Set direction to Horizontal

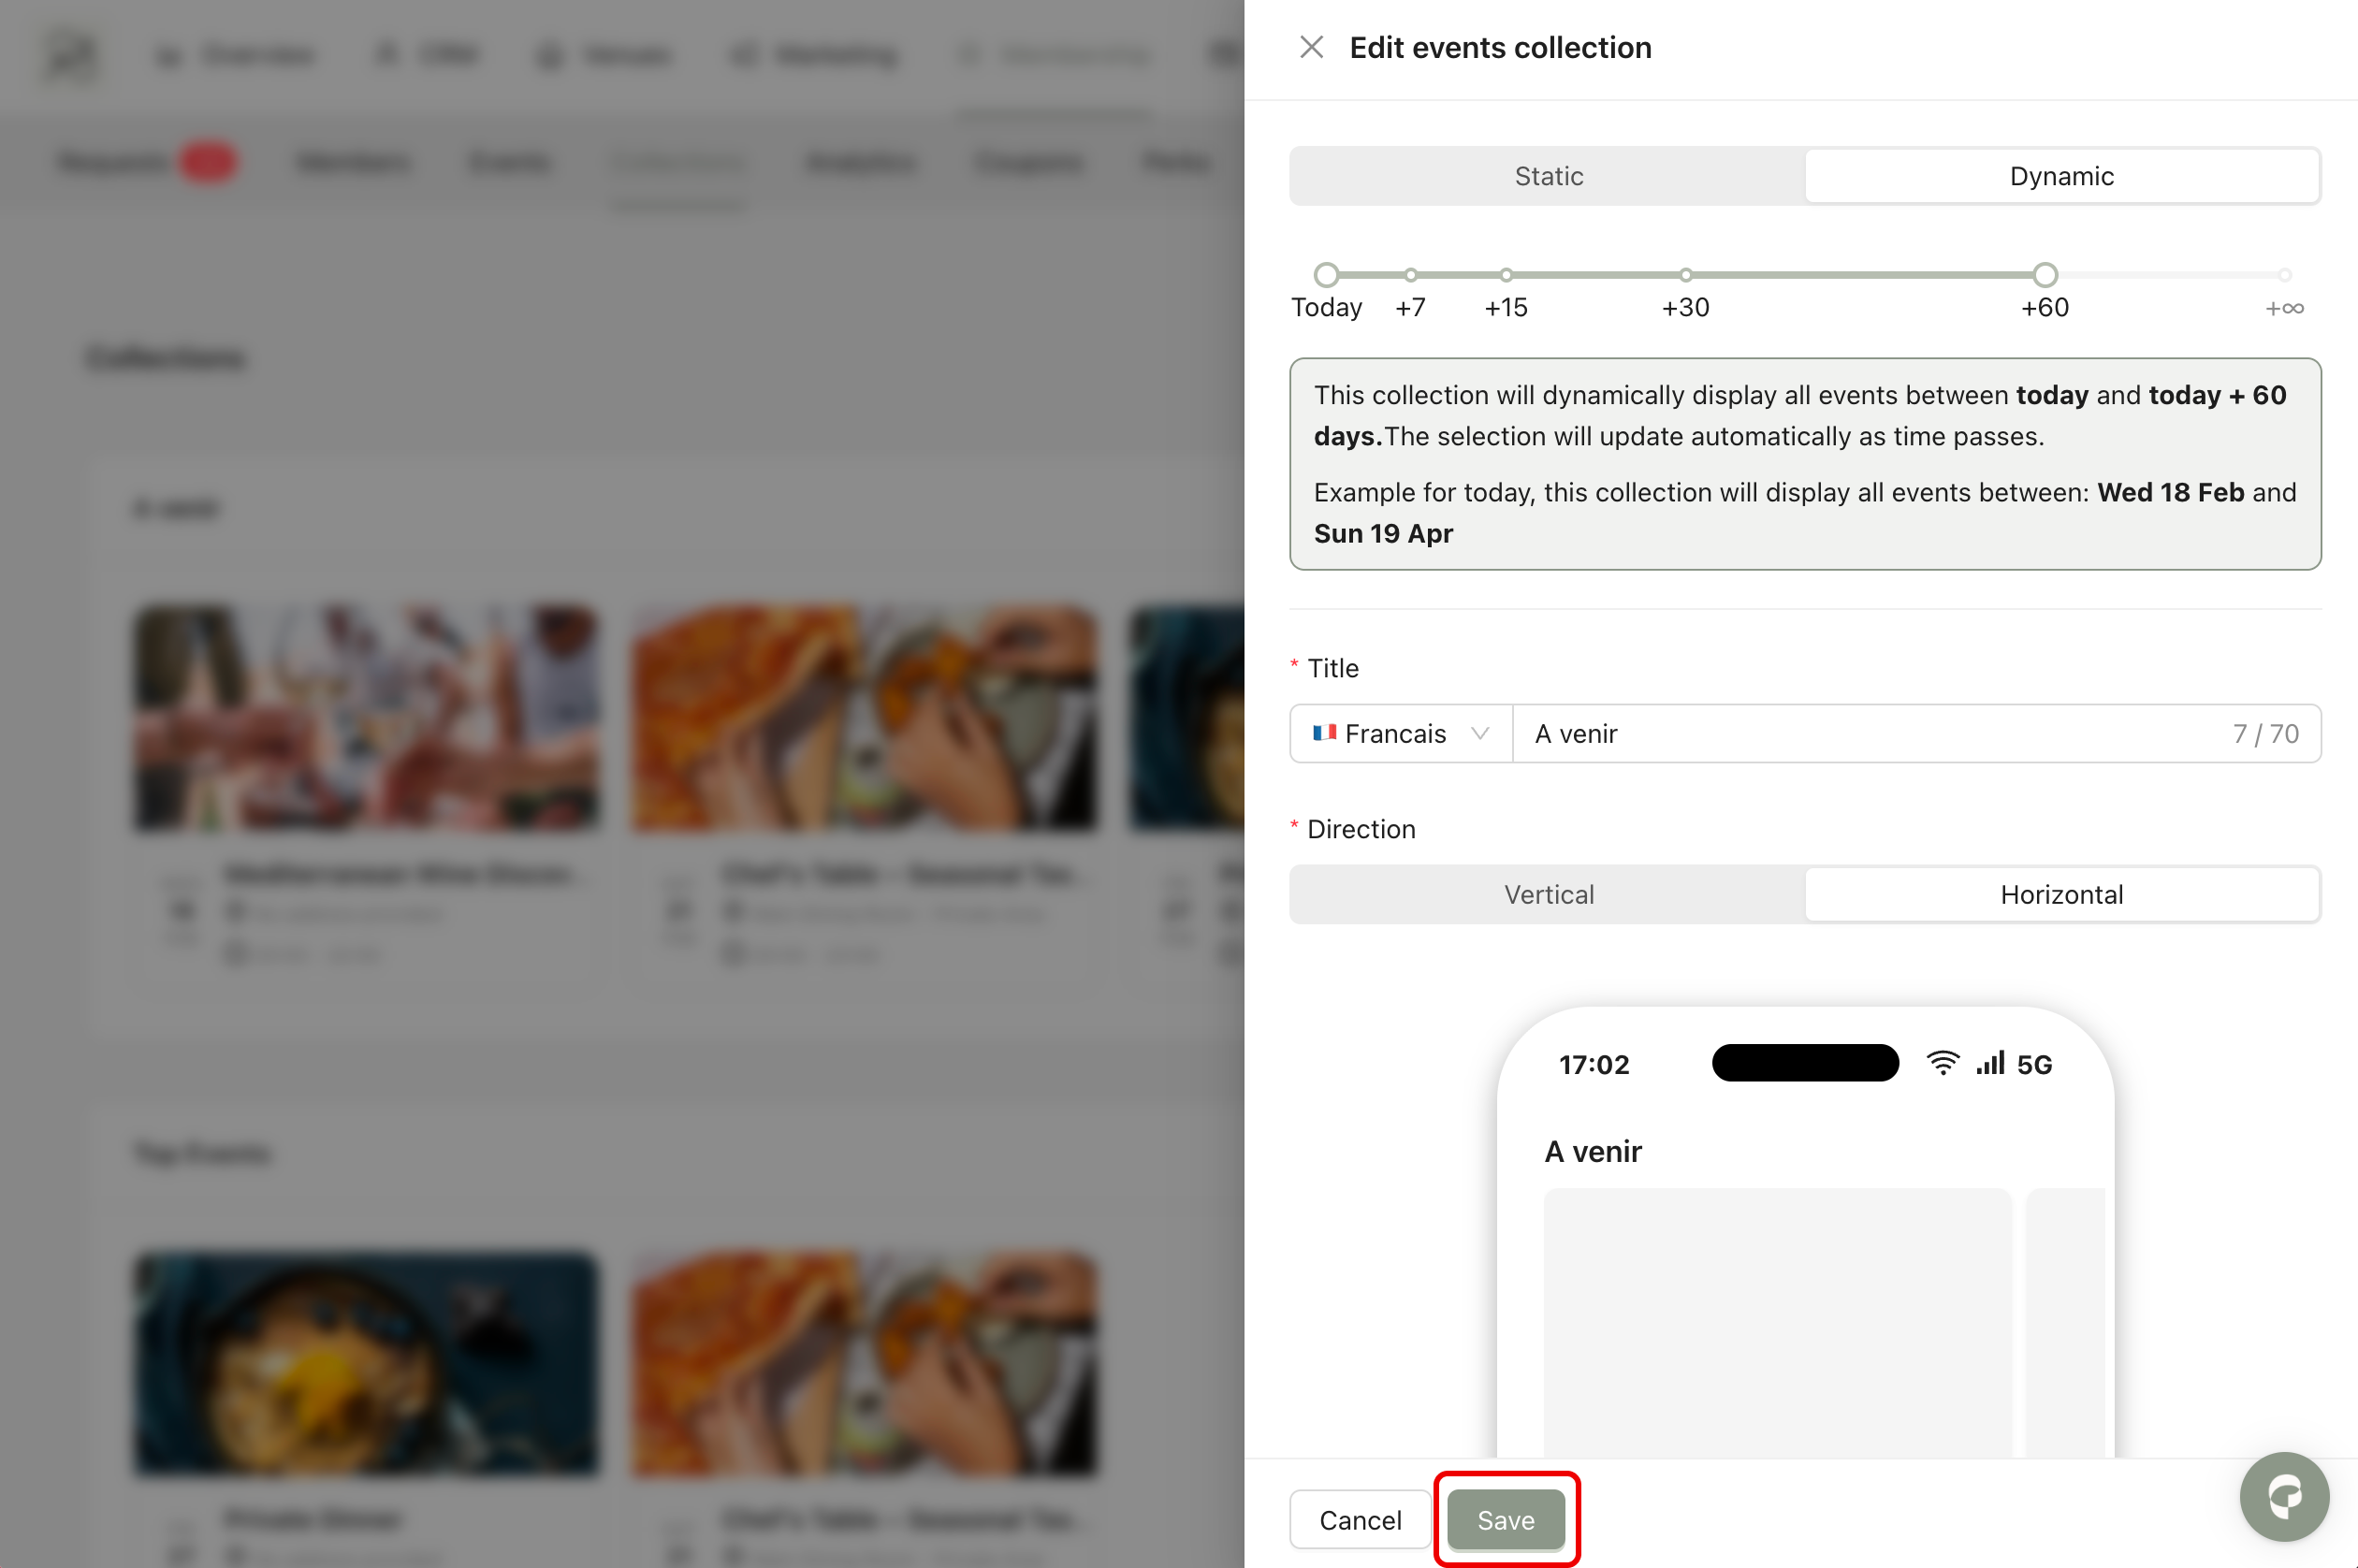2061,894
